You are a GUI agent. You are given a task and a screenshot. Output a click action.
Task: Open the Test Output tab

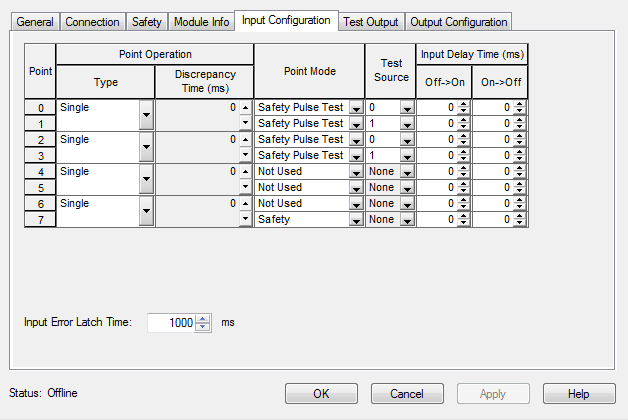tap(369, 22)
